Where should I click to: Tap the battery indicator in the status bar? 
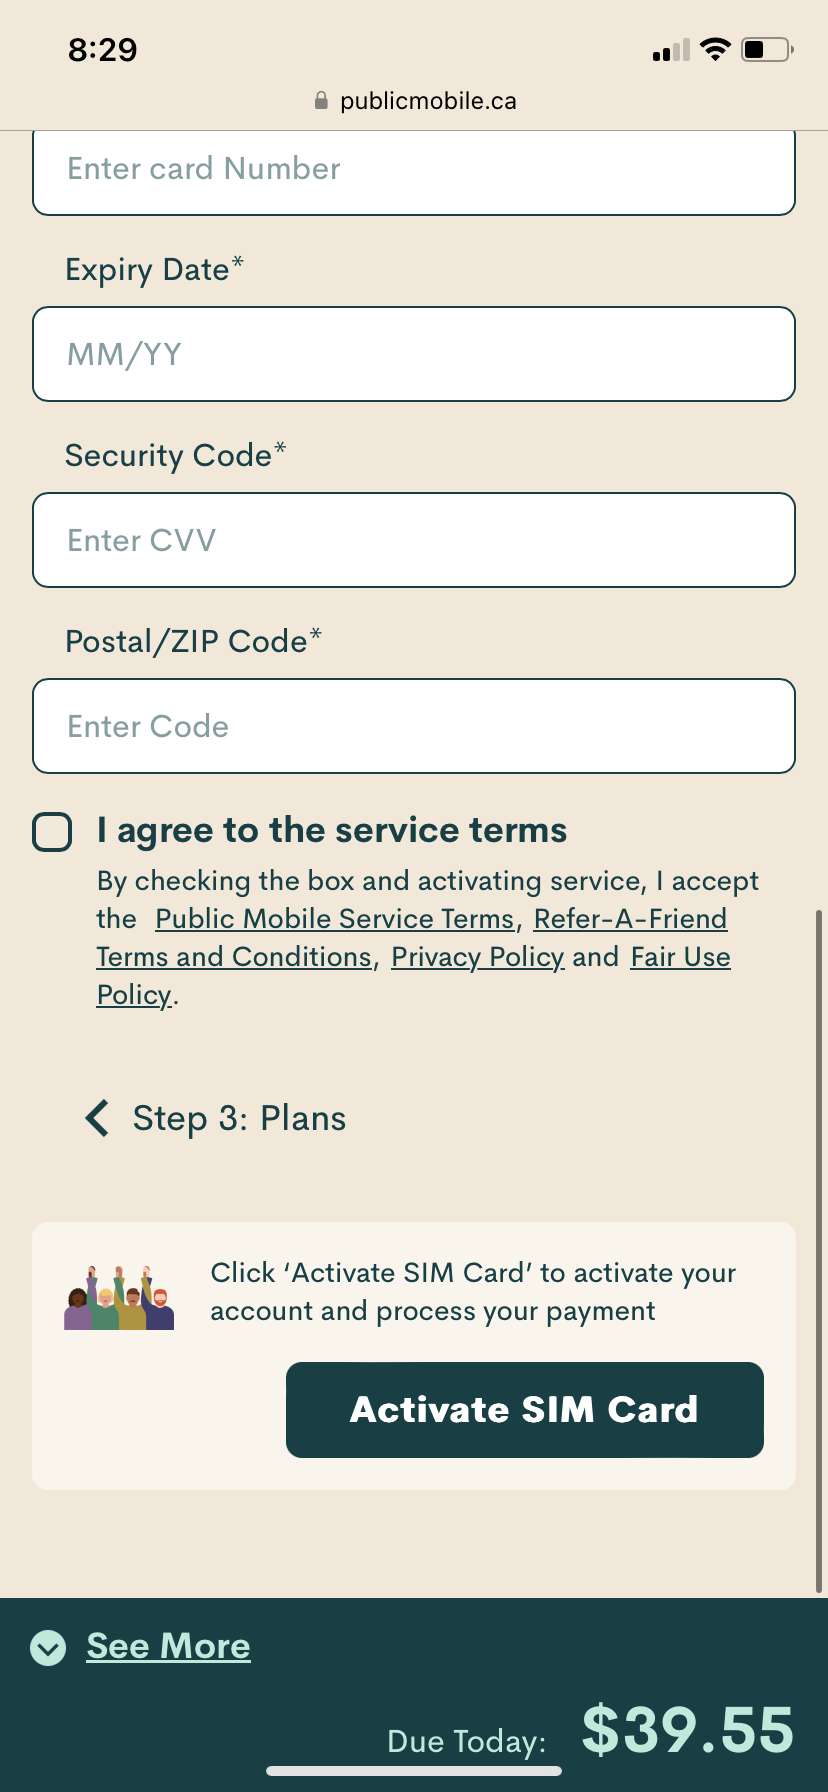tap(765, 49)
